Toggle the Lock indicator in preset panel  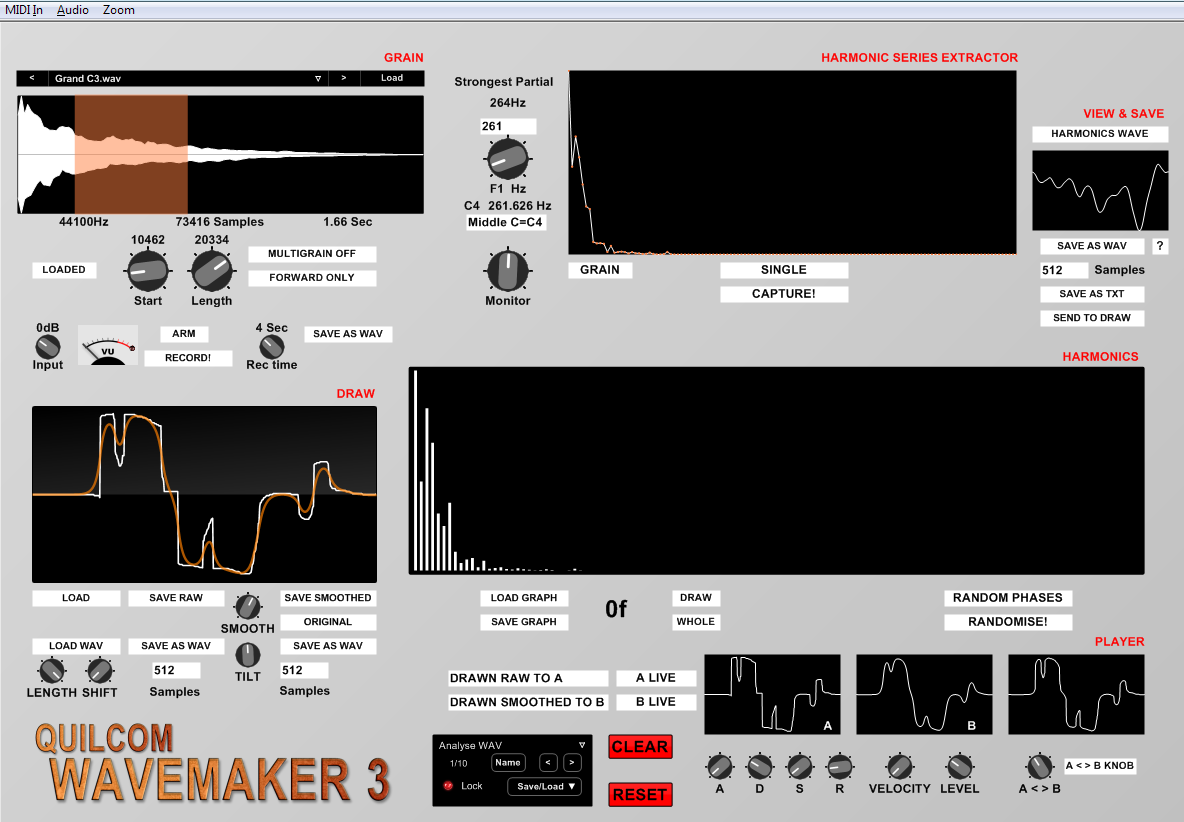coord(447,786)
